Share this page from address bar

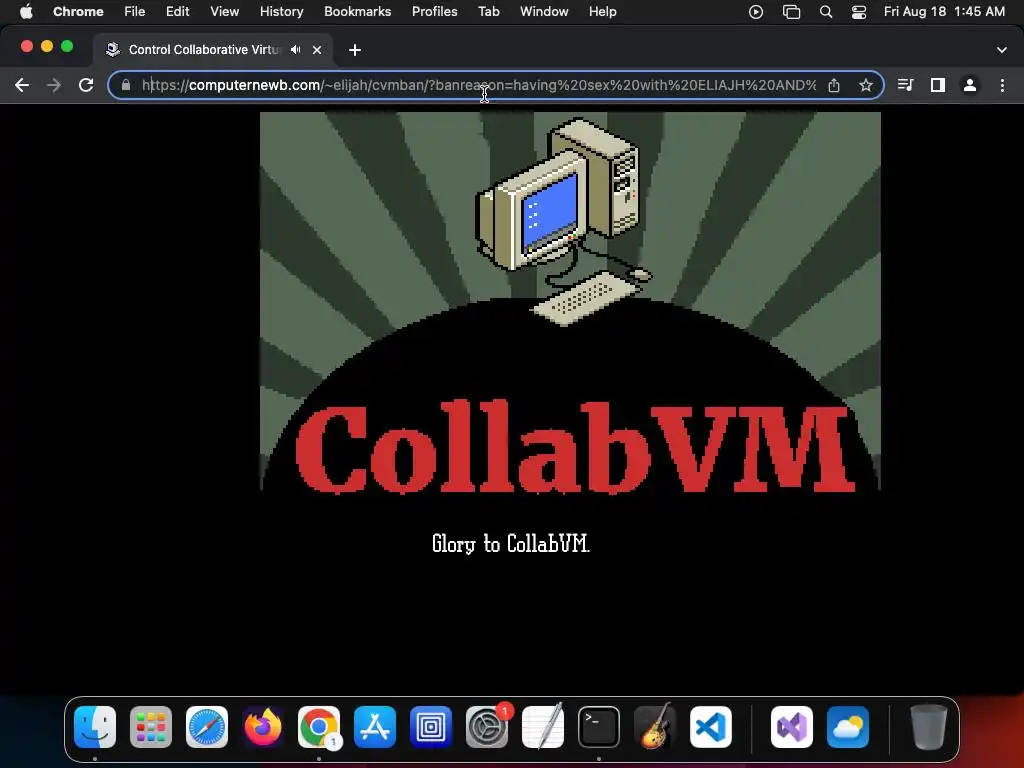coord(834,85)
